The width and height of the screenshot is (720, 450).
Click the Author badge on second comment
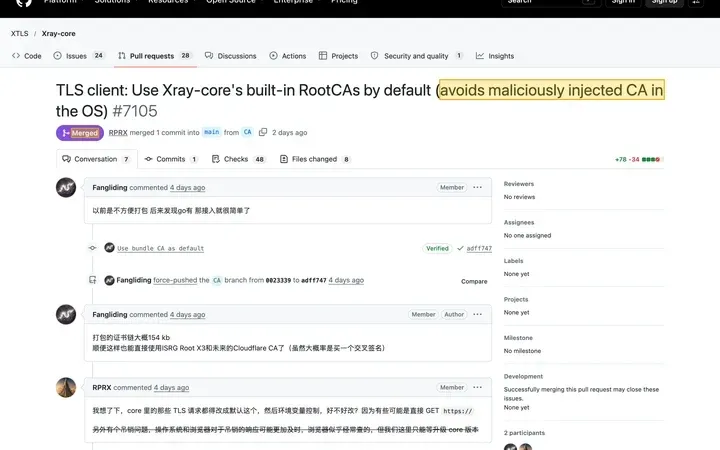[x=454, y=315]
